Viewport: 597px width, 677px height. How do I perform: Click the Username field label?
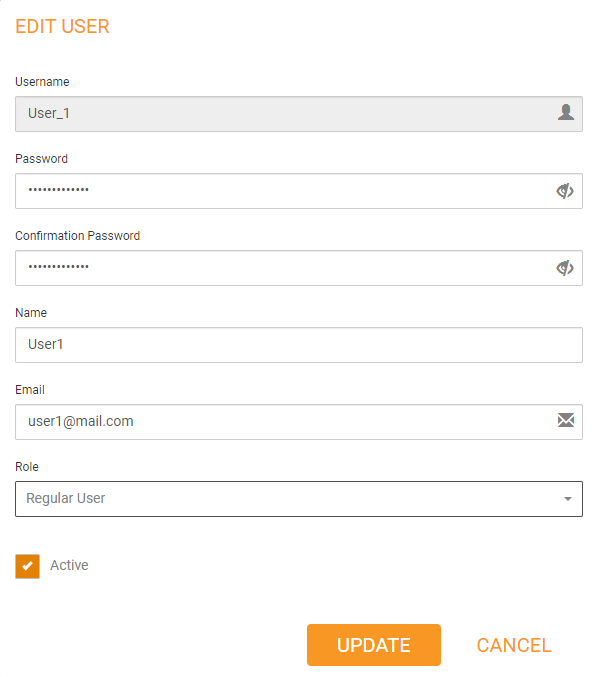click(42, 82)
